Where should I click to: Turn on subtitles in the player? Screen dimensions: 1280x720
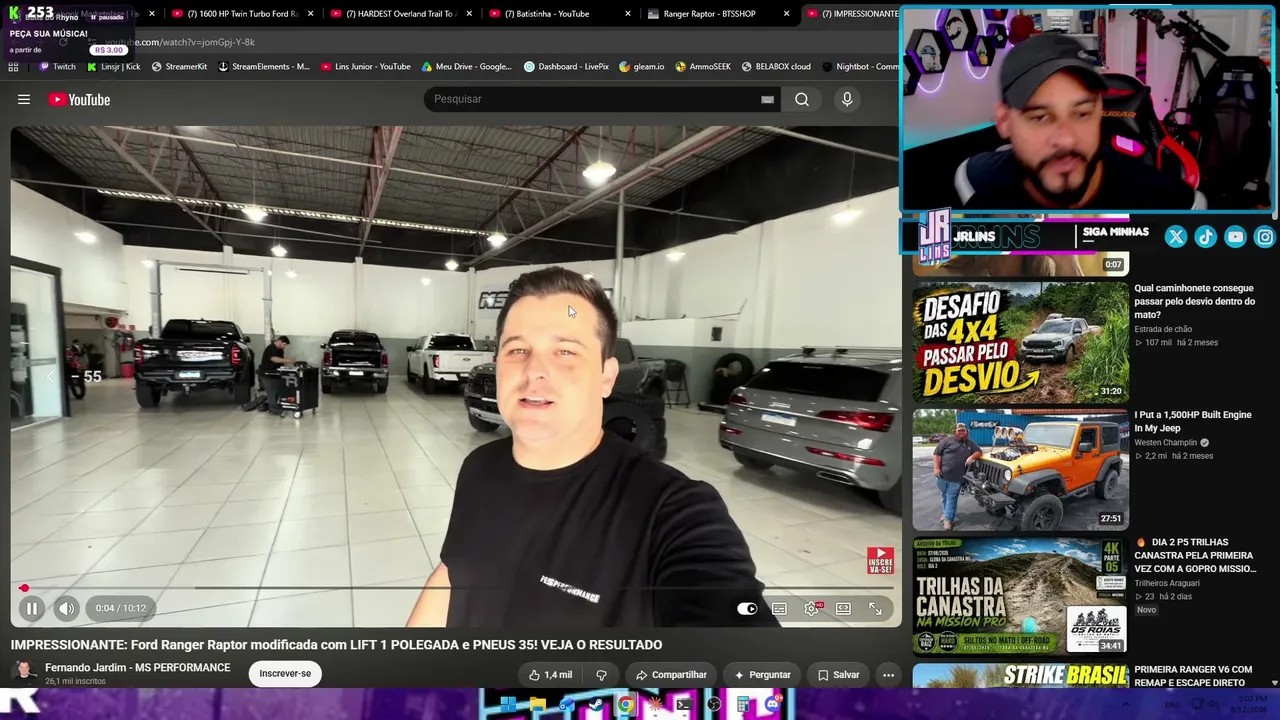point(779,608)
